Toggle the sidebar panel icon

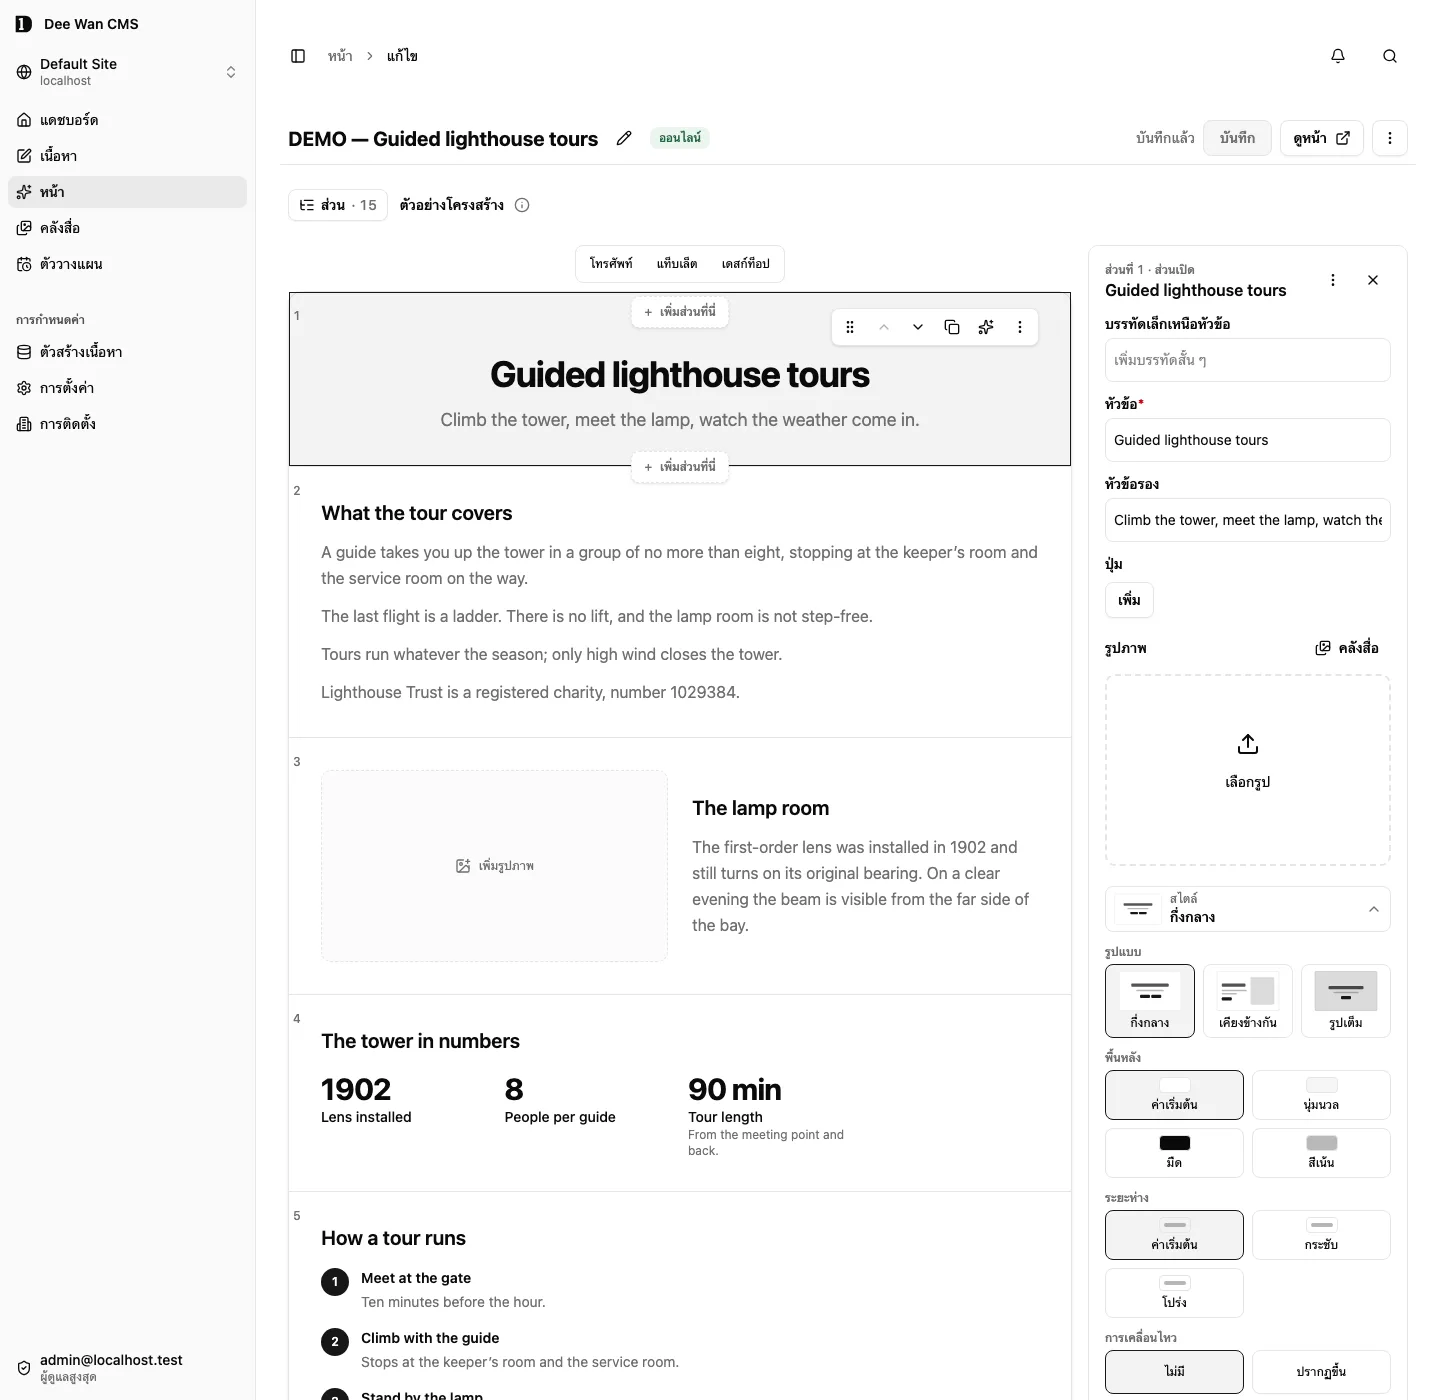pos(298,56)
